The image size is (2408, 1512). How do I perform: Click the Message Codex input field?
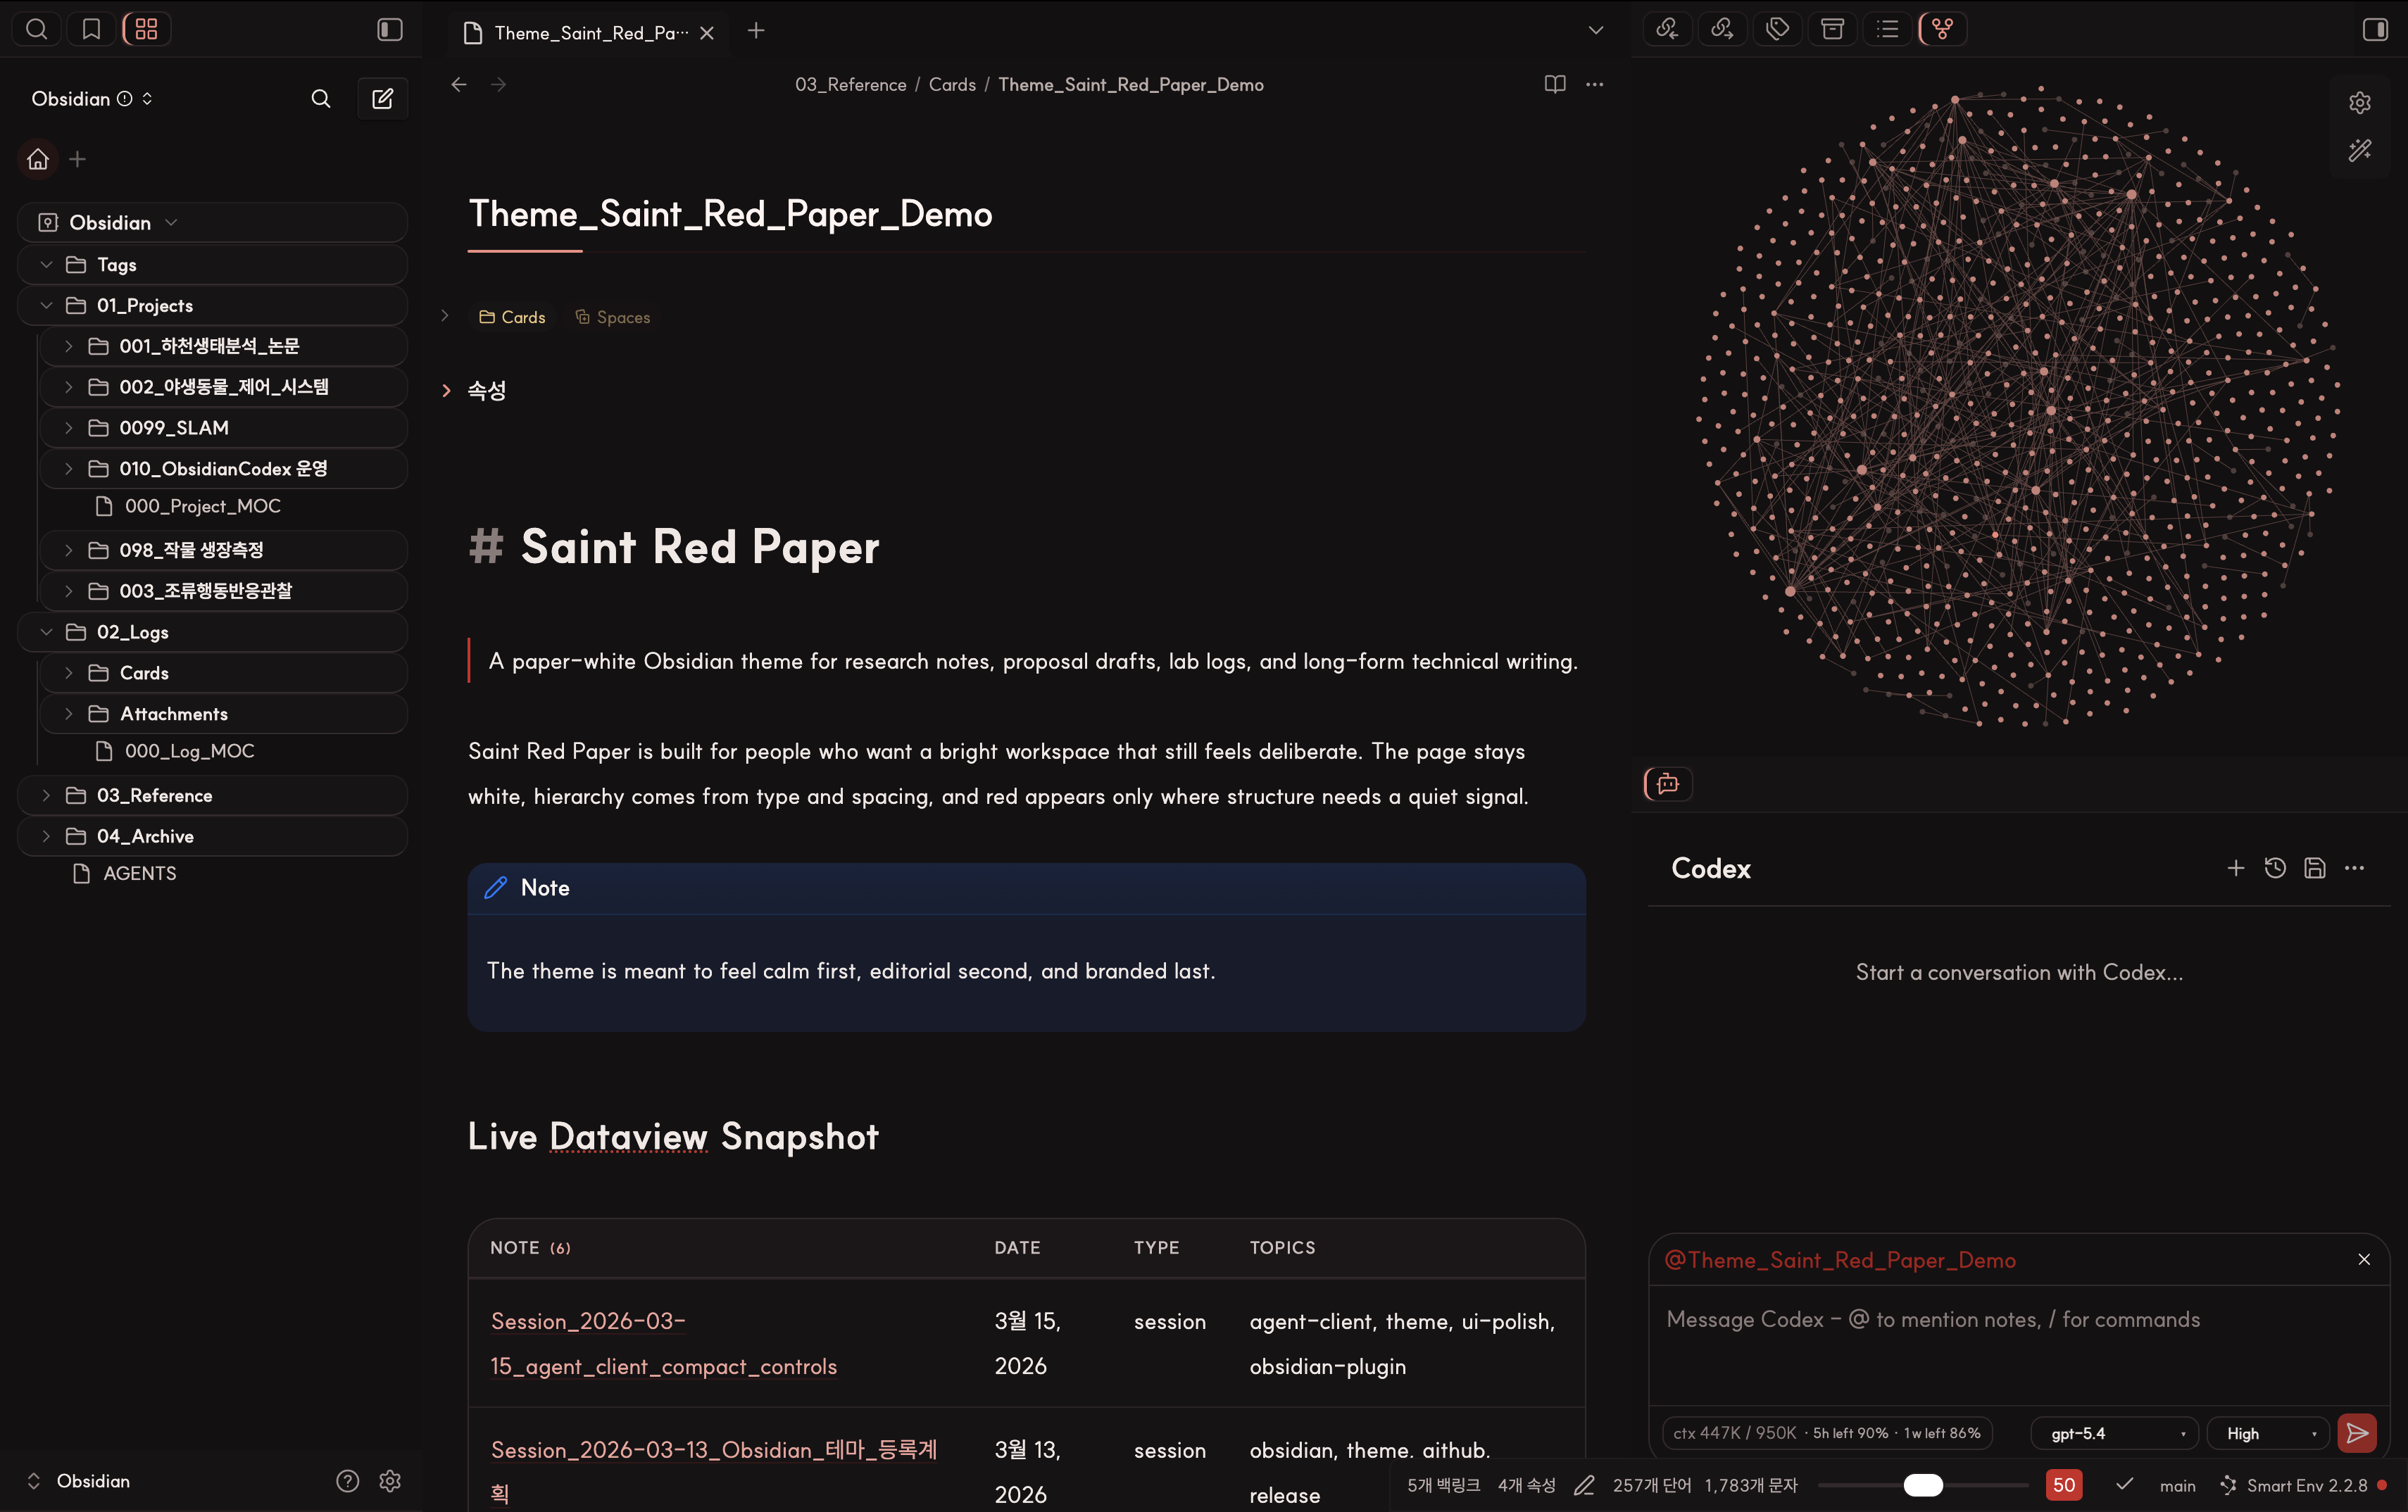2019,1346
